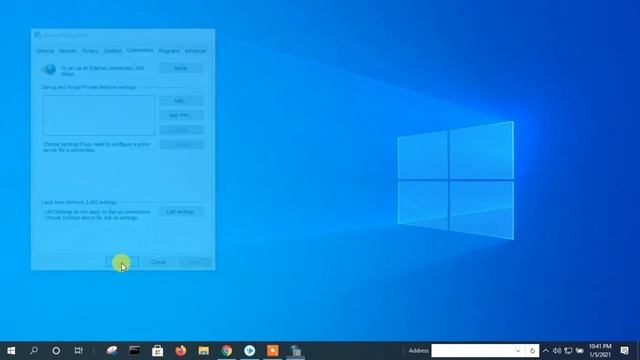Open the volume control in tray
The height and width of the screenshot is (360, 640).
tap(557, 351)
